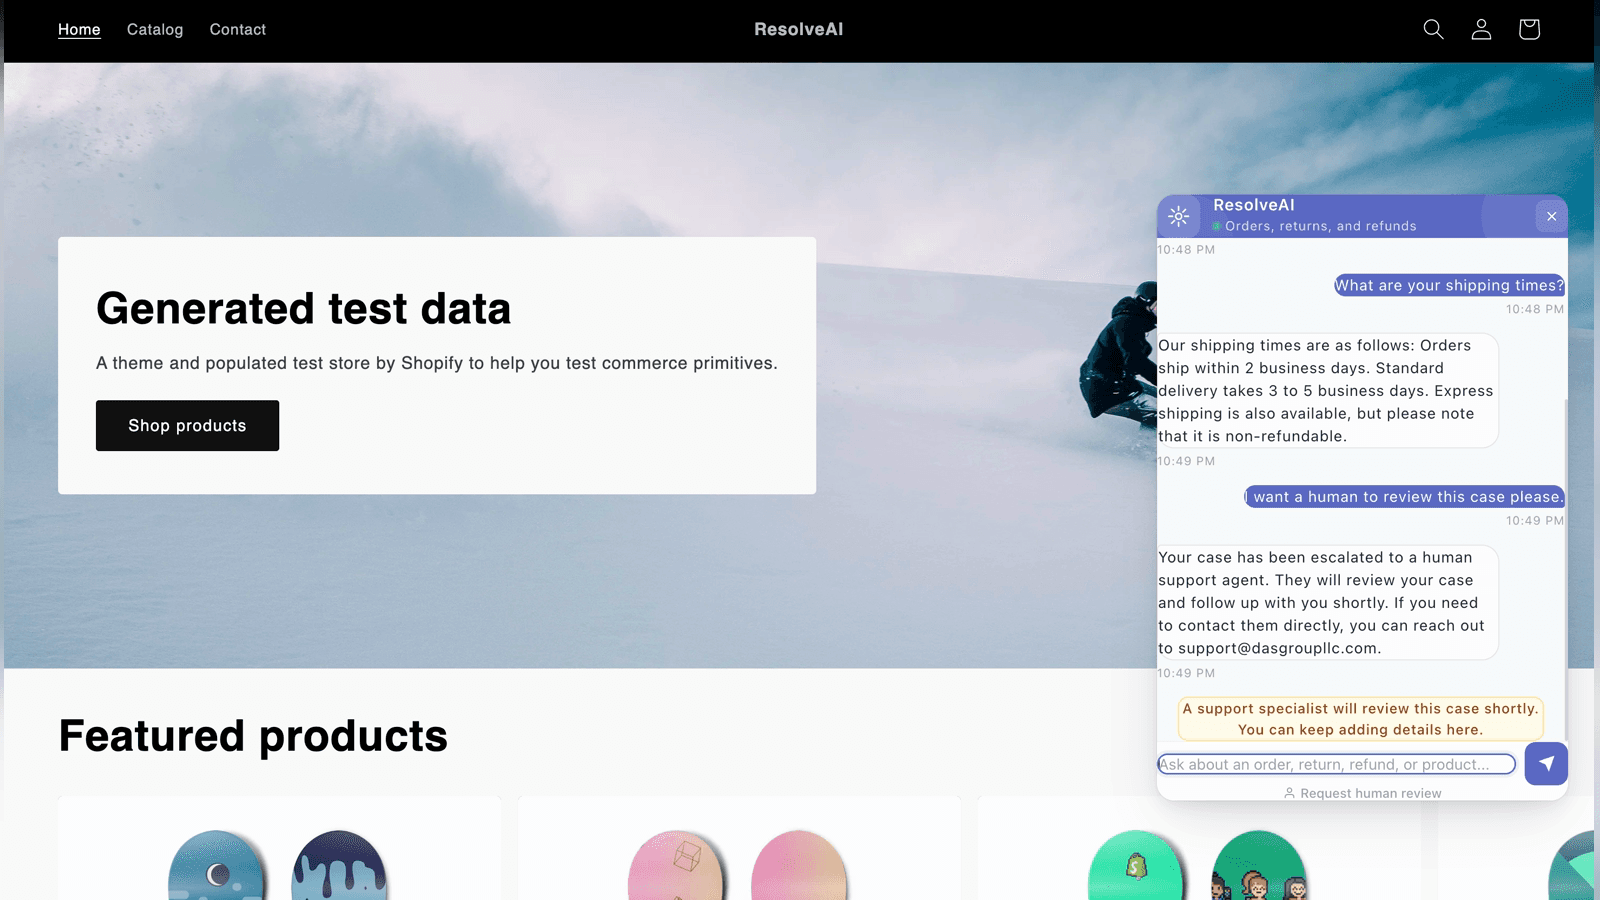The width and height of the screenshot is (1600, 900).
Task: Click the ResolveAI chat header title
Action: (1254, 205)
